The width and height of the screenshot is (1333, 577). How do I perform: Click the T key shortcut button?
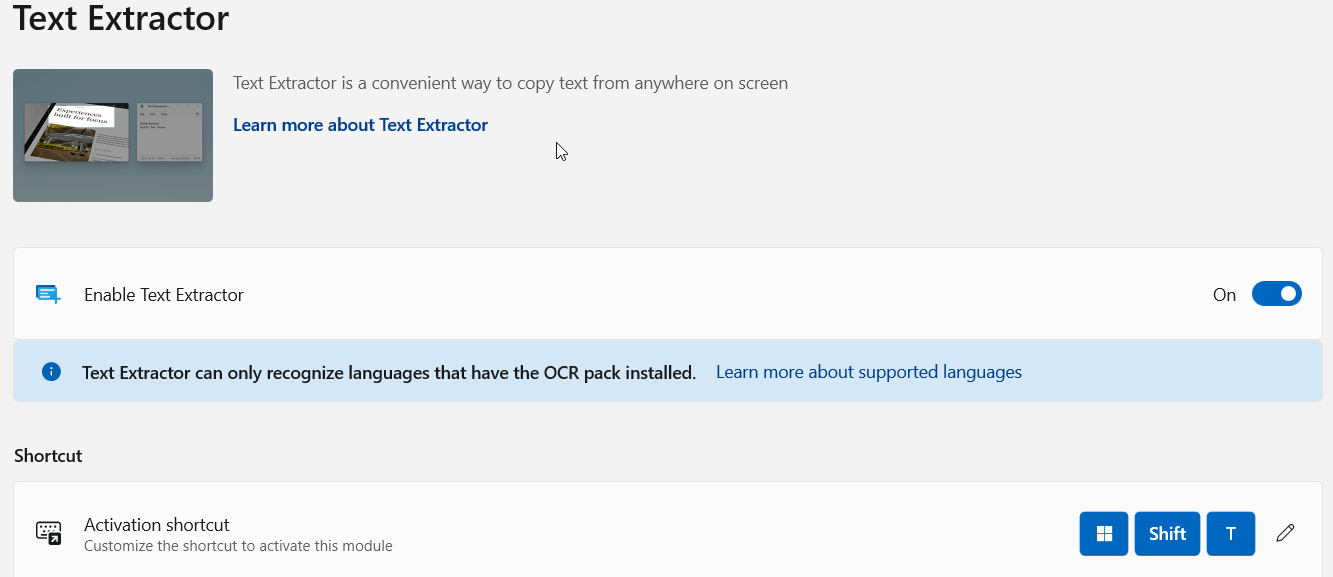pos(1231,533)
